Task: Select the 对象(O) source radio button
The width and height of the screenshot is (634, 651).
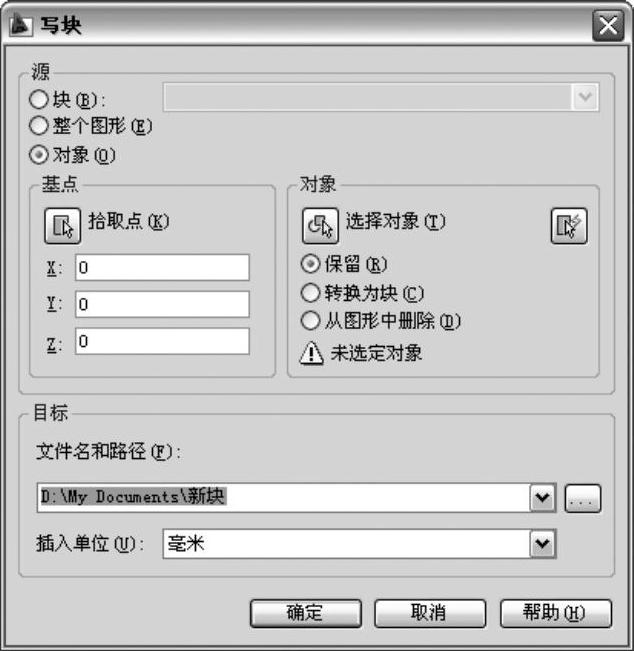Action: (39, 155)
